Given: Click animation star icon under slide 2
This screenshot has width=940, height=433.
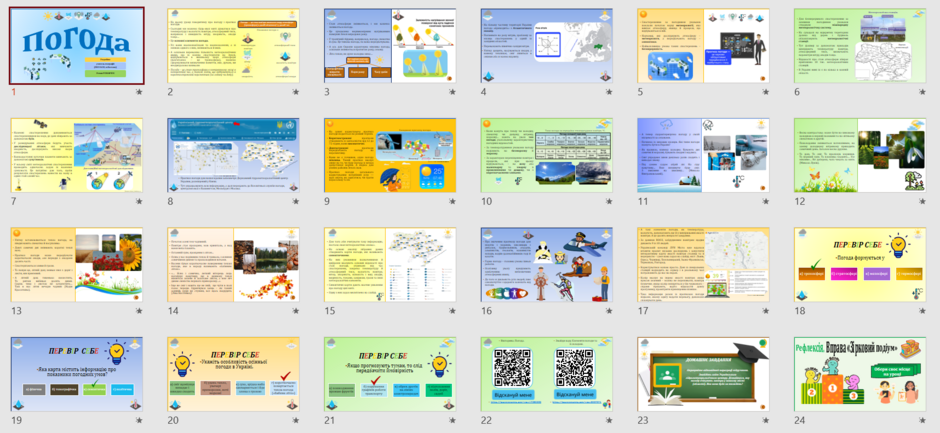Looking at the screenshot, I should coord(296,92).
